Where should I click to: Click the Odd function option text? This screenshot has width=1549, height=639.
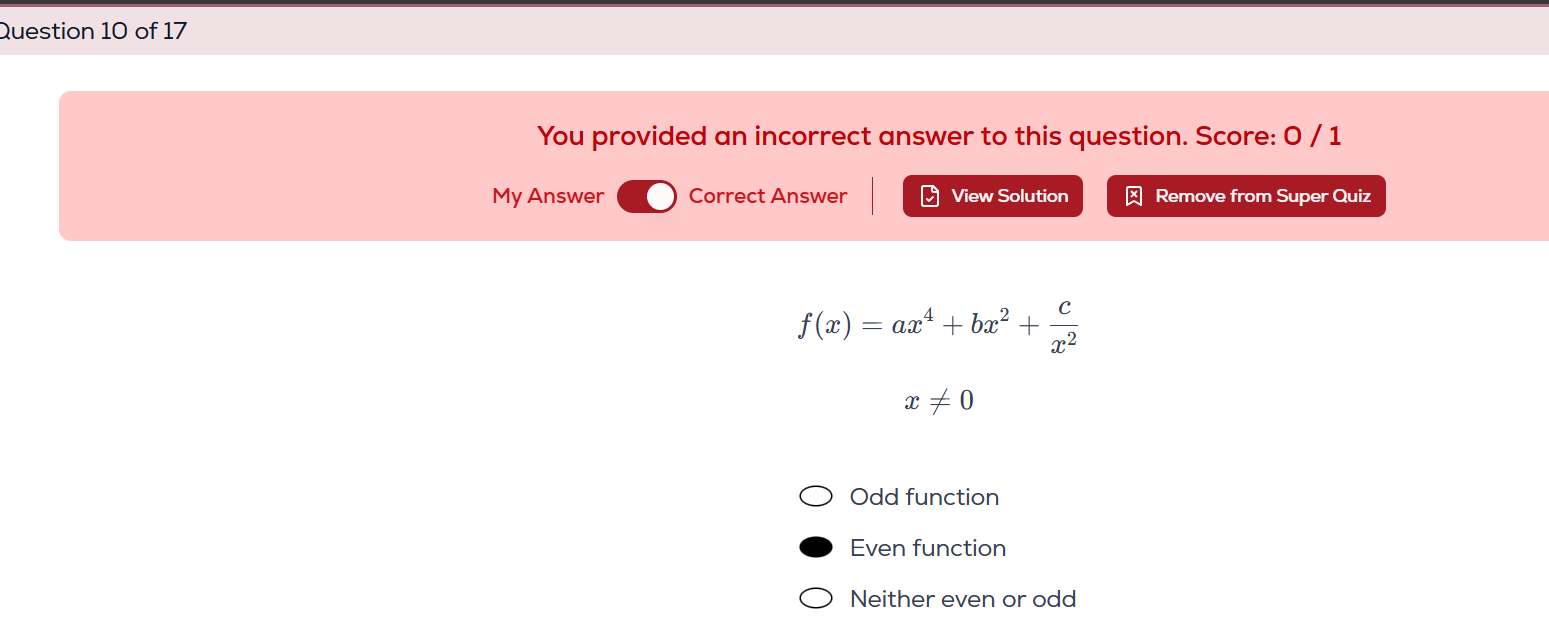(924, 497)
